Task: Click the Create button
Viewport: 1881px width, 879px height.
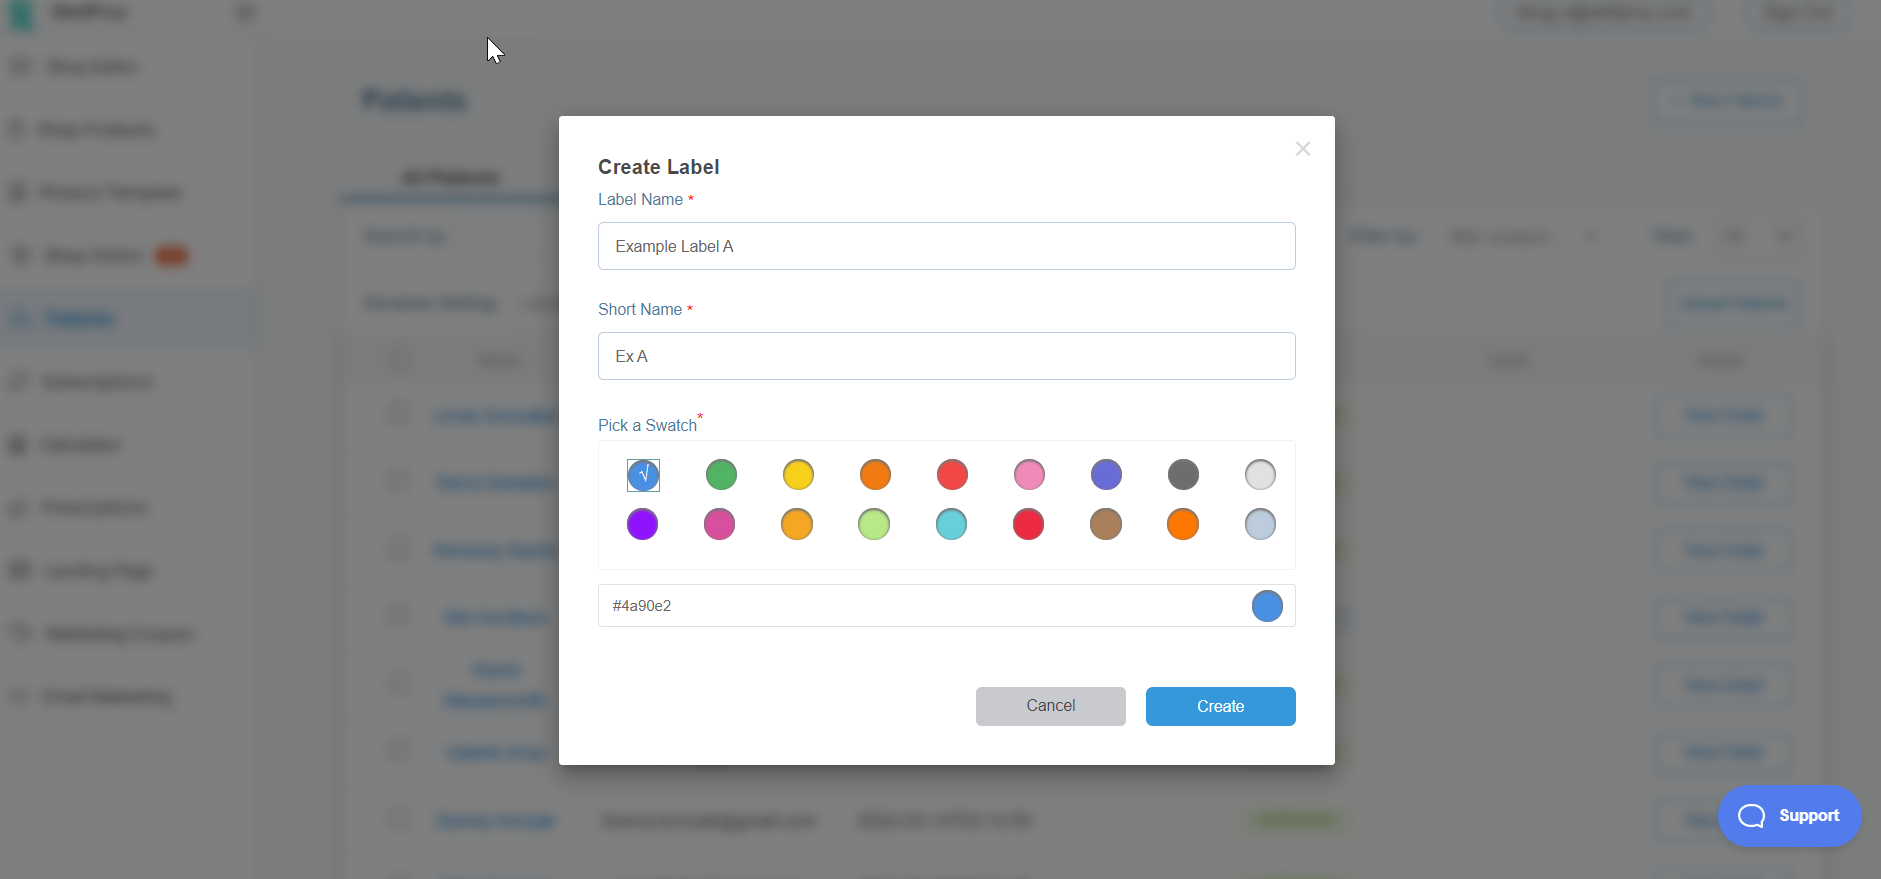Action: coord(1220,706)
